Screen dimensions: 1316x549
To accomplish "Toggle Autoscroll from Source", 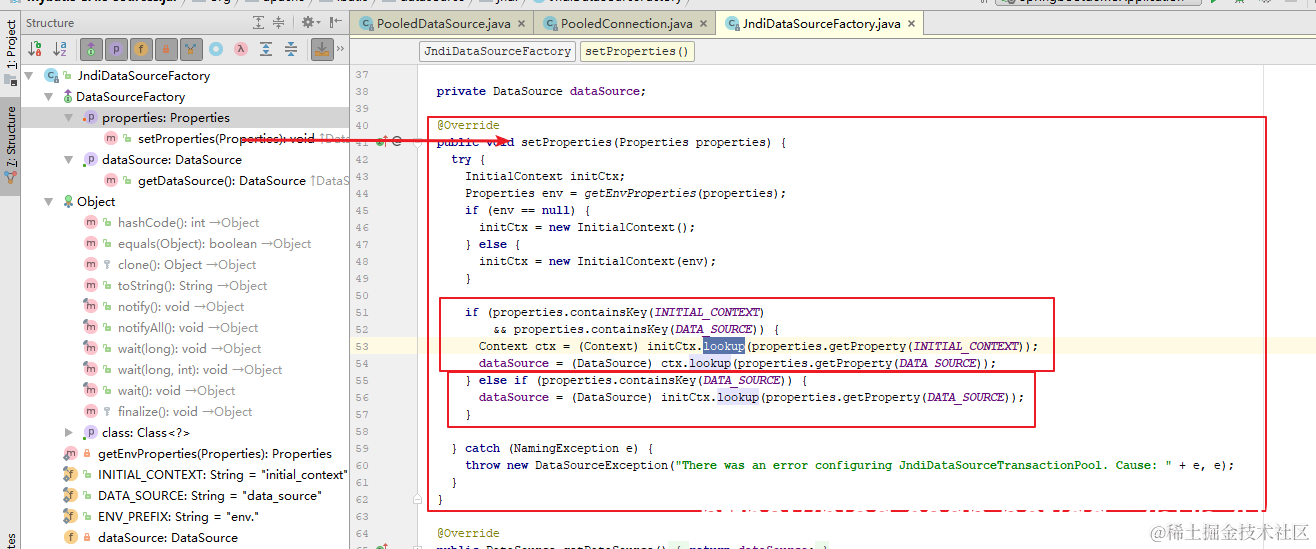I will coord(322,48).
